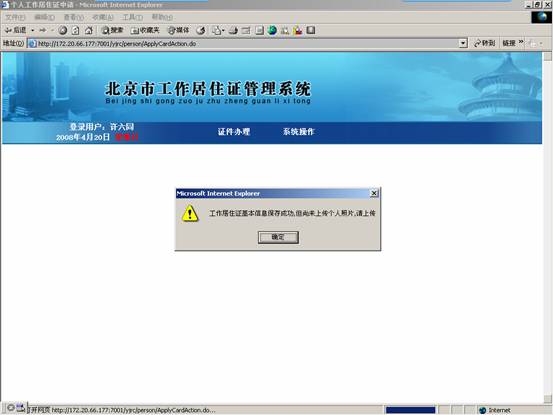Open the 工具 (Tools) menu
Screen dimensions: 553x415
(x=133, y=17)
